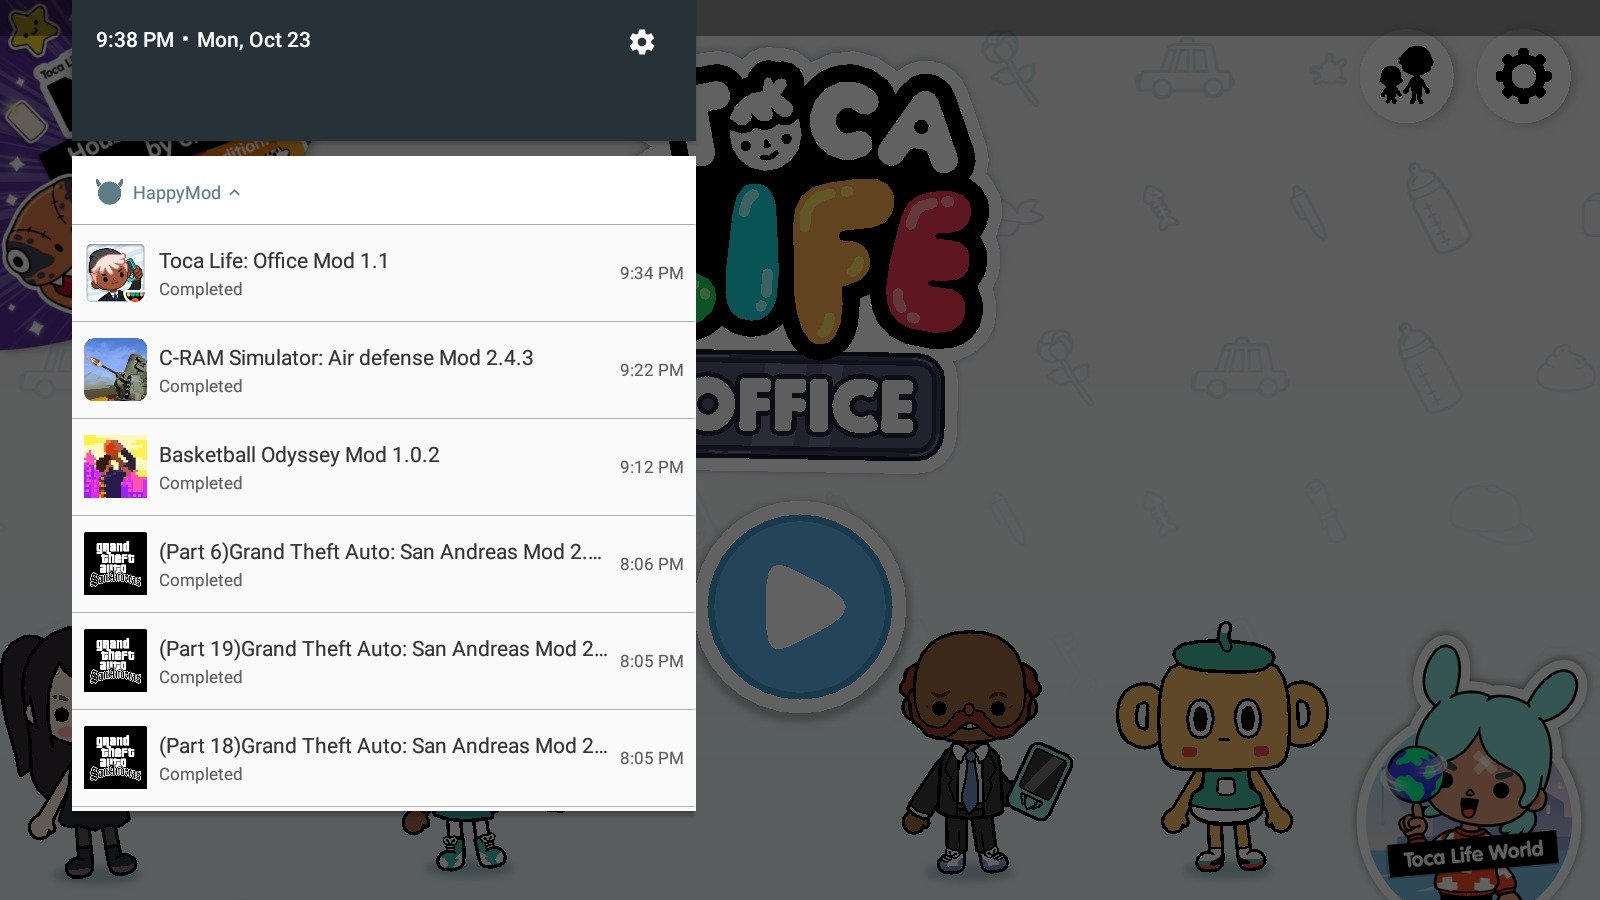Click Completed status under Toca Life: Office Mod
Screen dimensions: 1600x900
200,289
